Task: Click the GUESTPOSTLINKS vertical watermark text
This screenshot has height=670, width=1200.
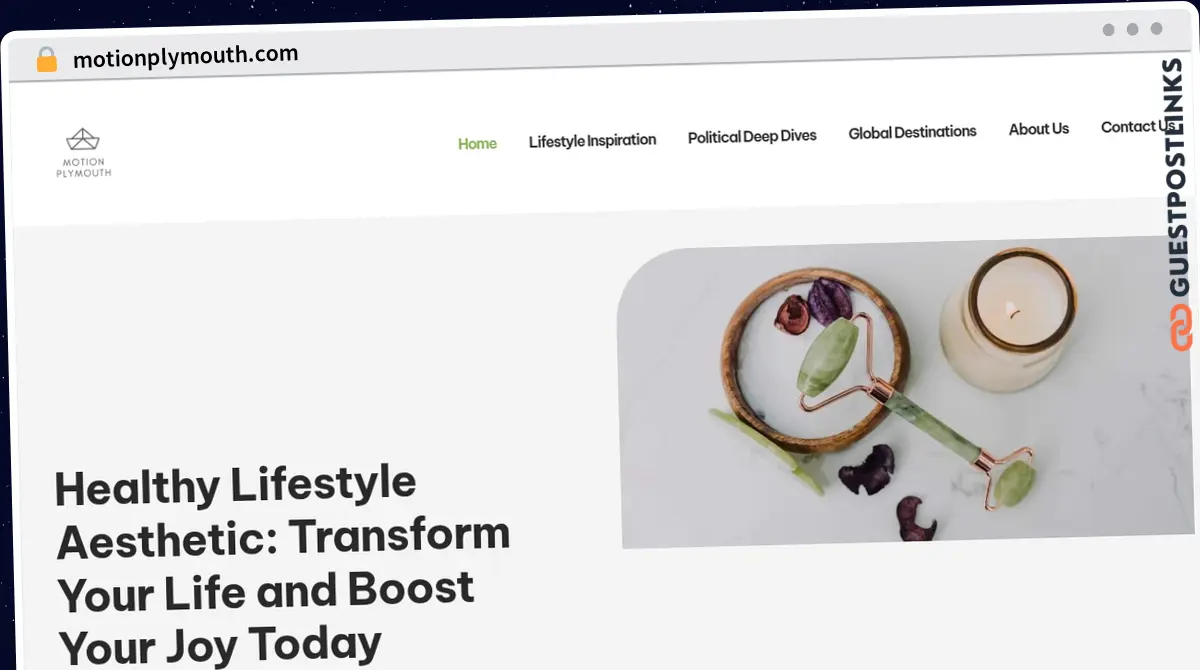Action: 1180,177
